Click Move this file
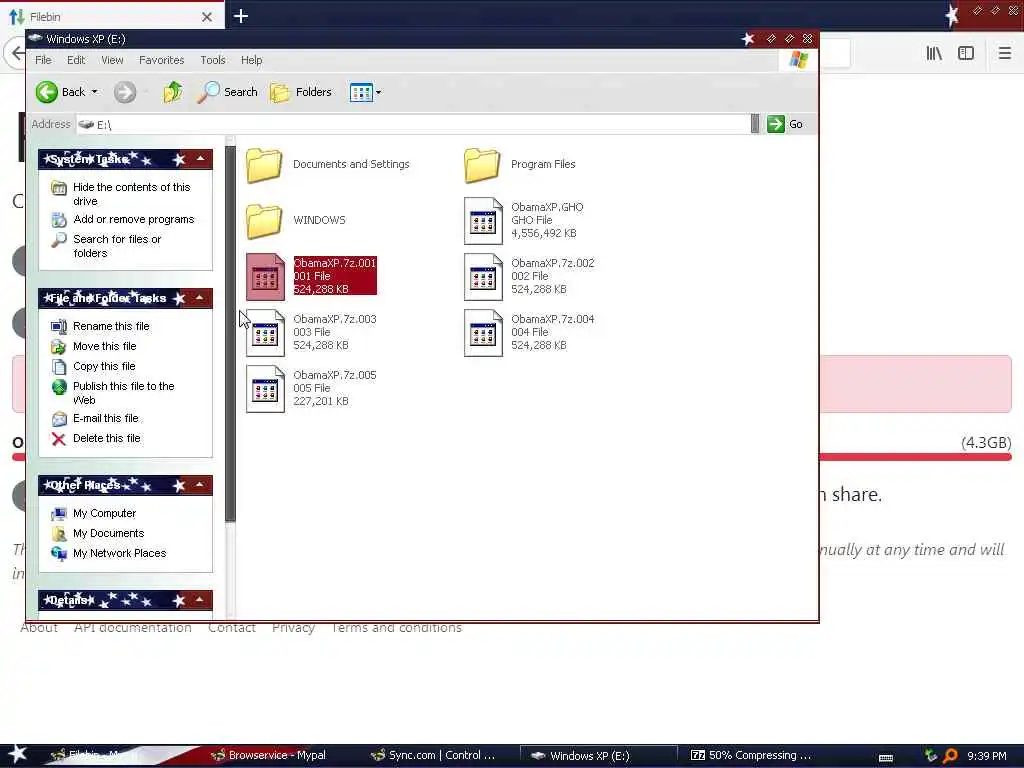The width and height of the screenshot is (1024, 768). coord(104,346)
